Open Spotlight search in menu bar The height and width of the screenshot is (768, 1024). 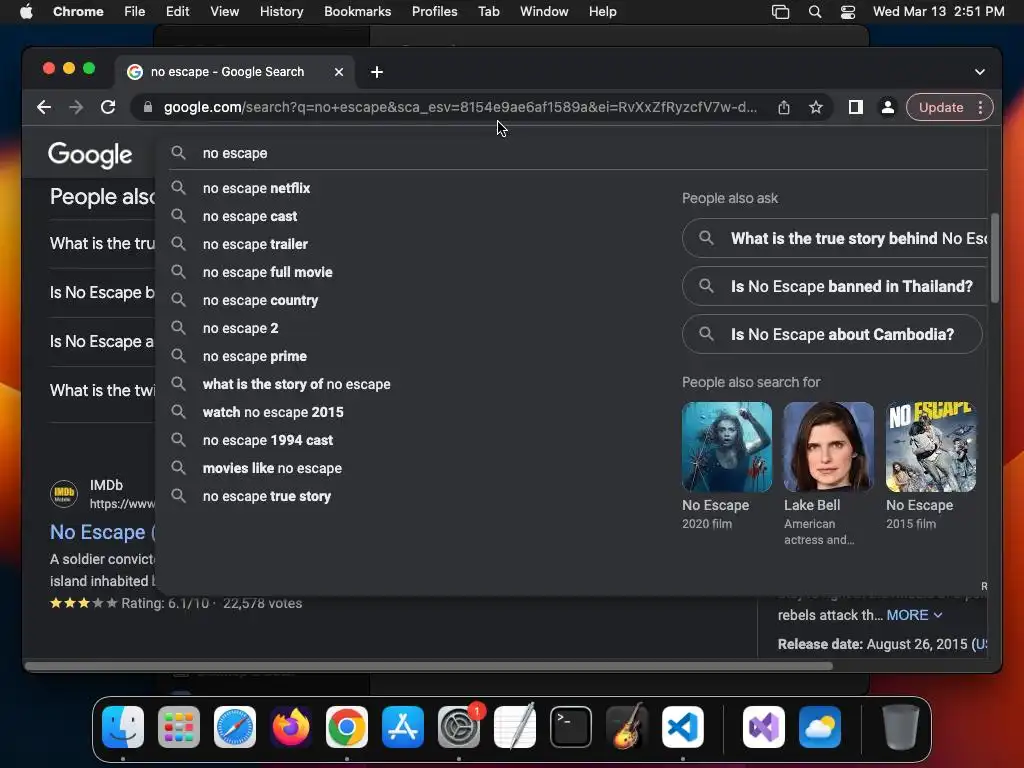coord(814,12)
